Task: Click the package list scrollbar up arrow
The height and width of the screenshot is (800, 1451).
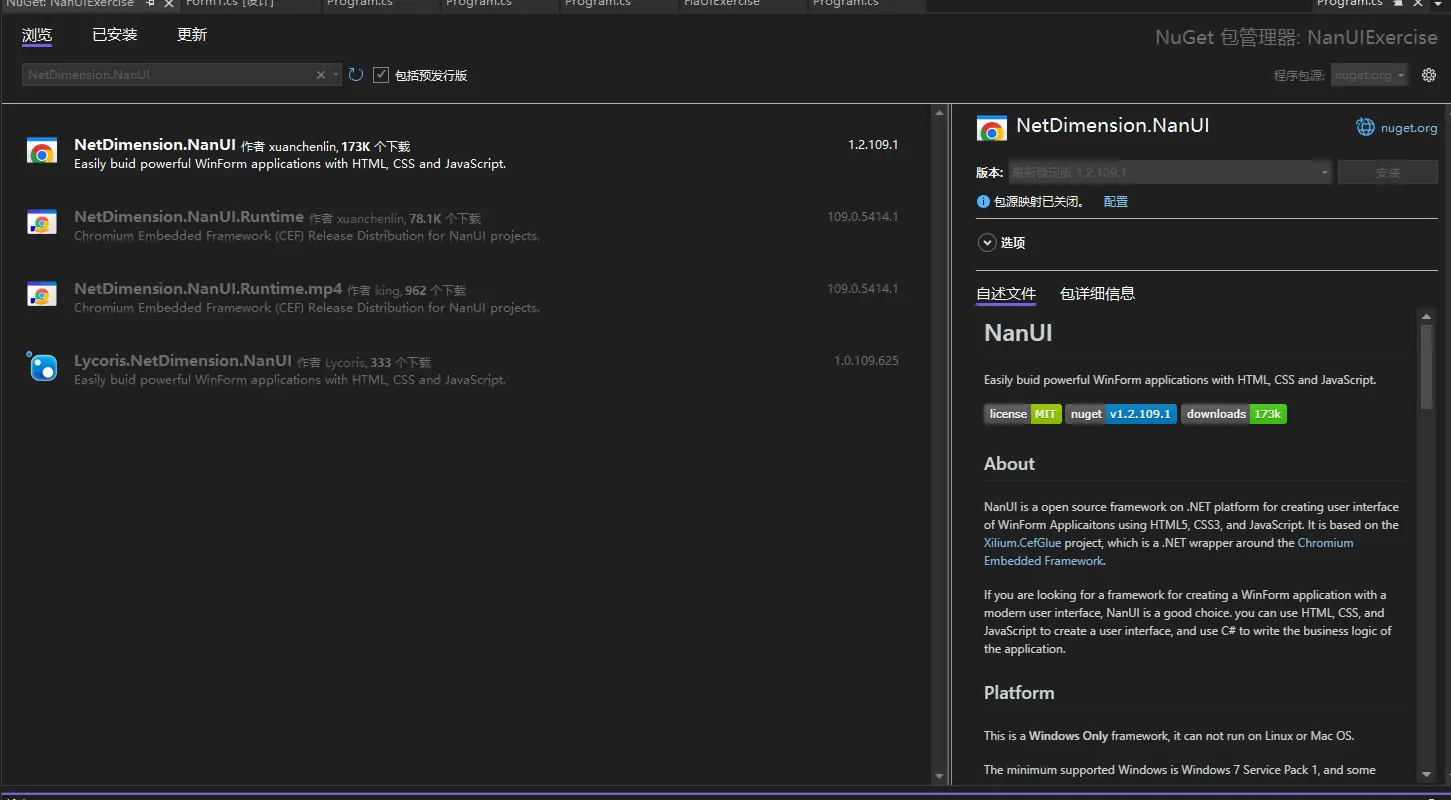Action: pos(939,113)
